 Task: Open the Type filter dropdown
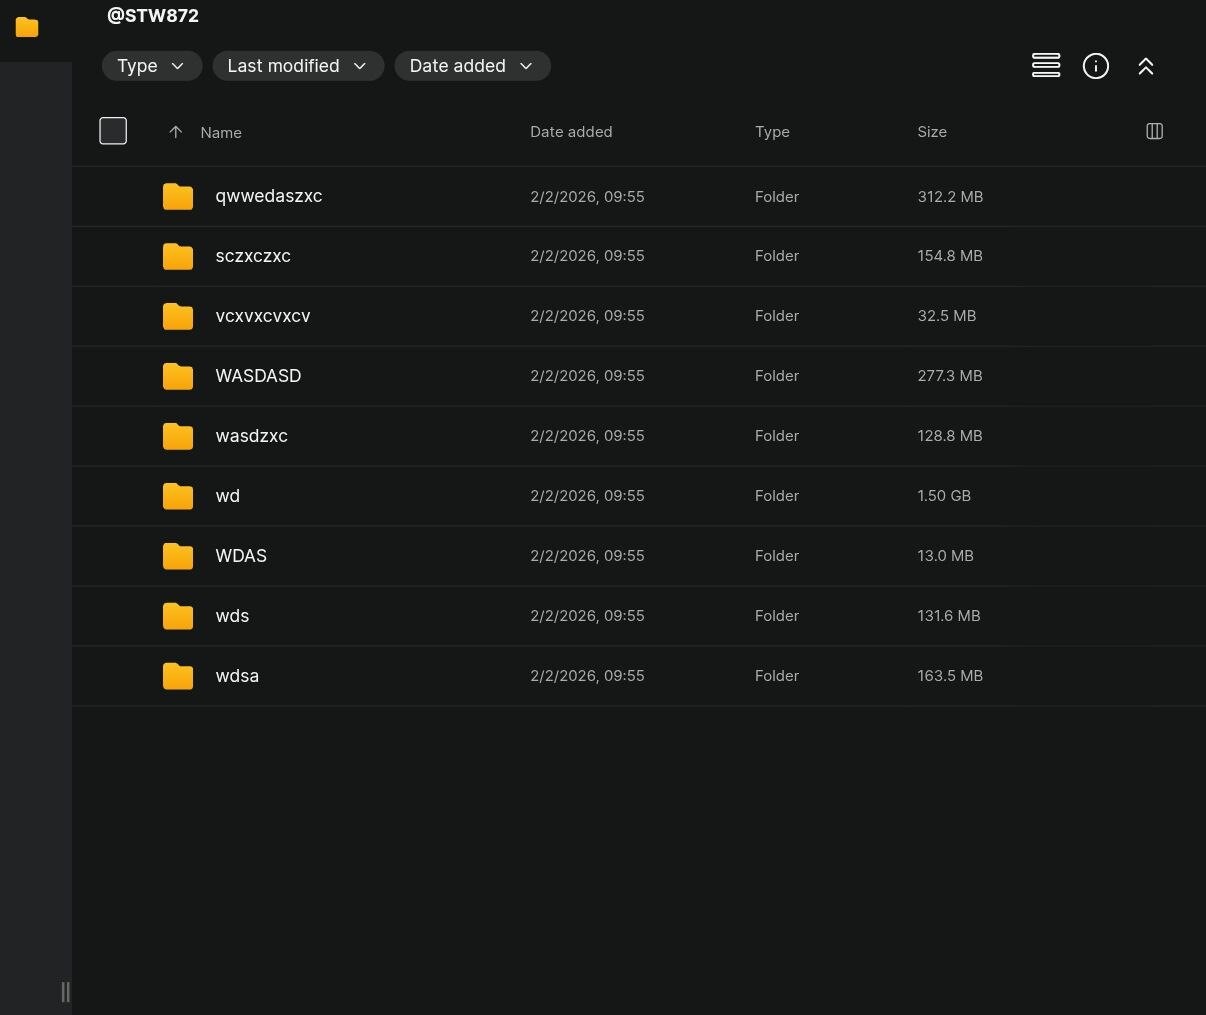pos(151,66)
